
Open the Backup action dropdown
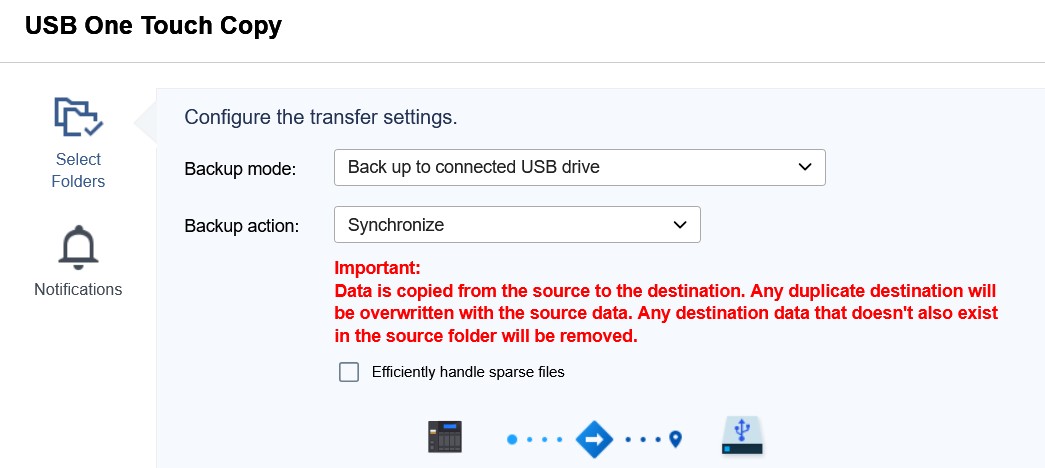(x=516, y=225)
